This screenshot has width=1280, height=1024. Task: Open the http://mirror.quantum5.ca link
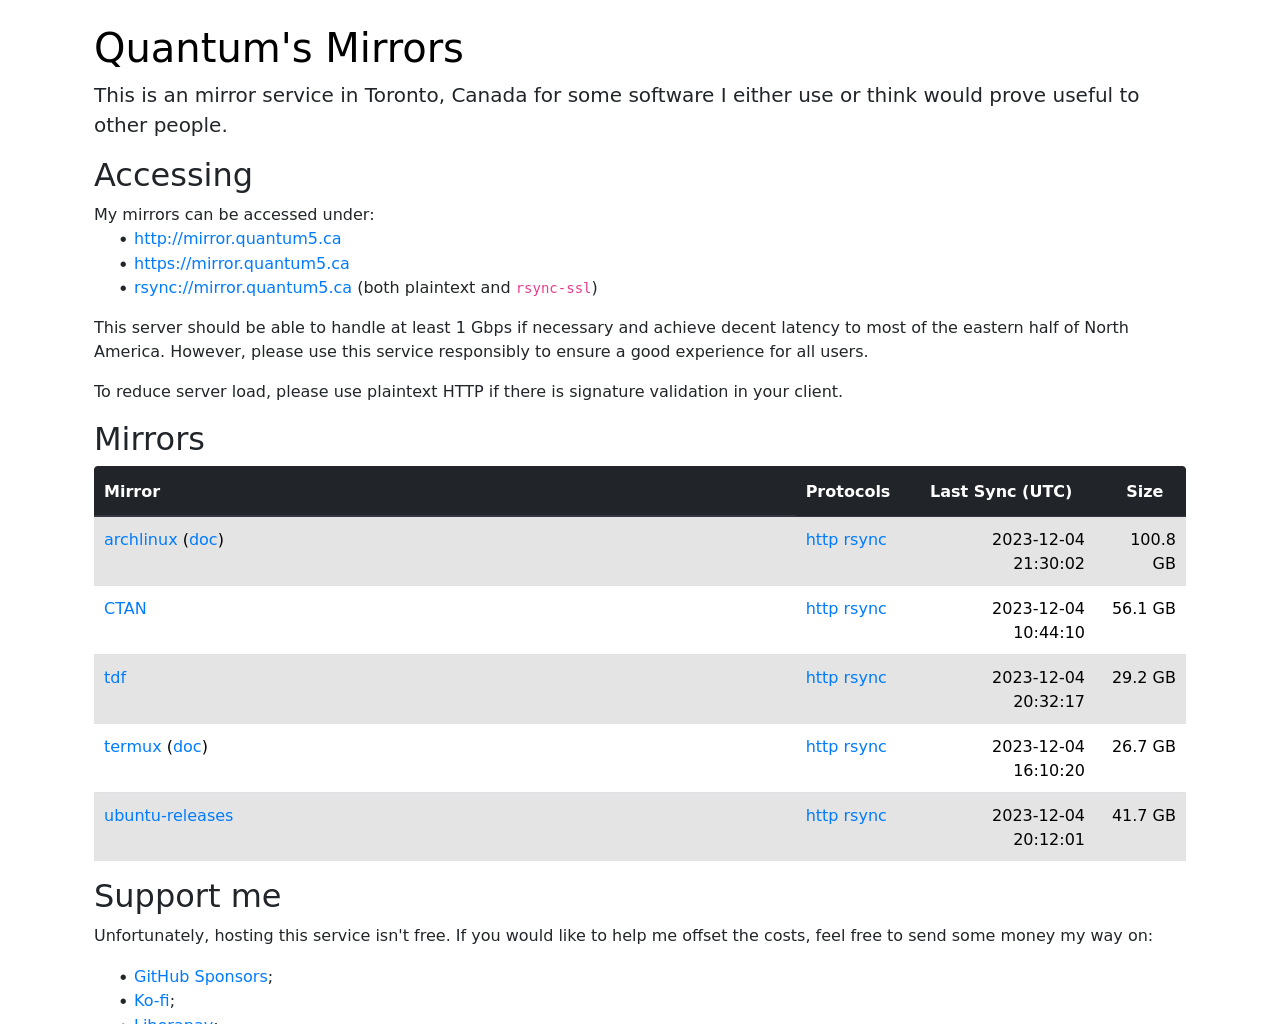237,239
